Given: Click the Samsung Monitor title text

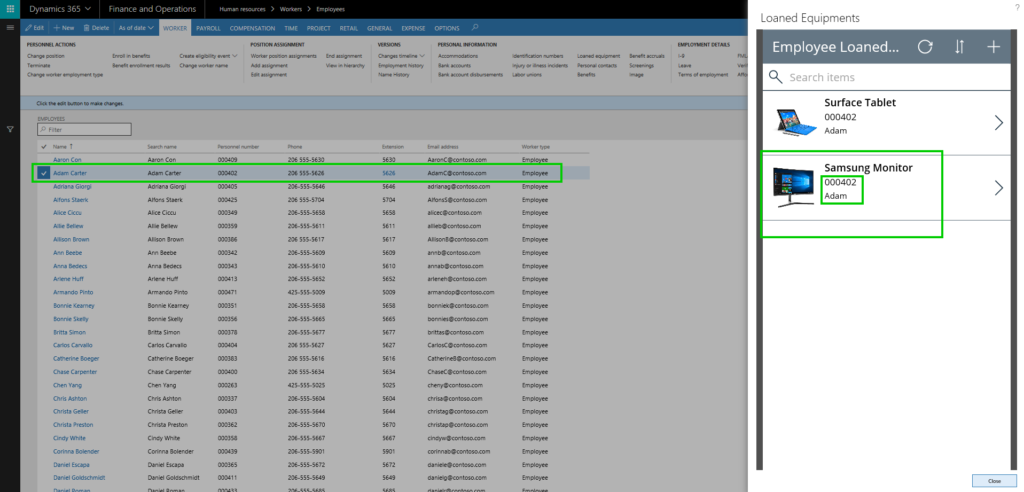Looking at the screenshot, I should pyautogui.click(x=868, y=168).
